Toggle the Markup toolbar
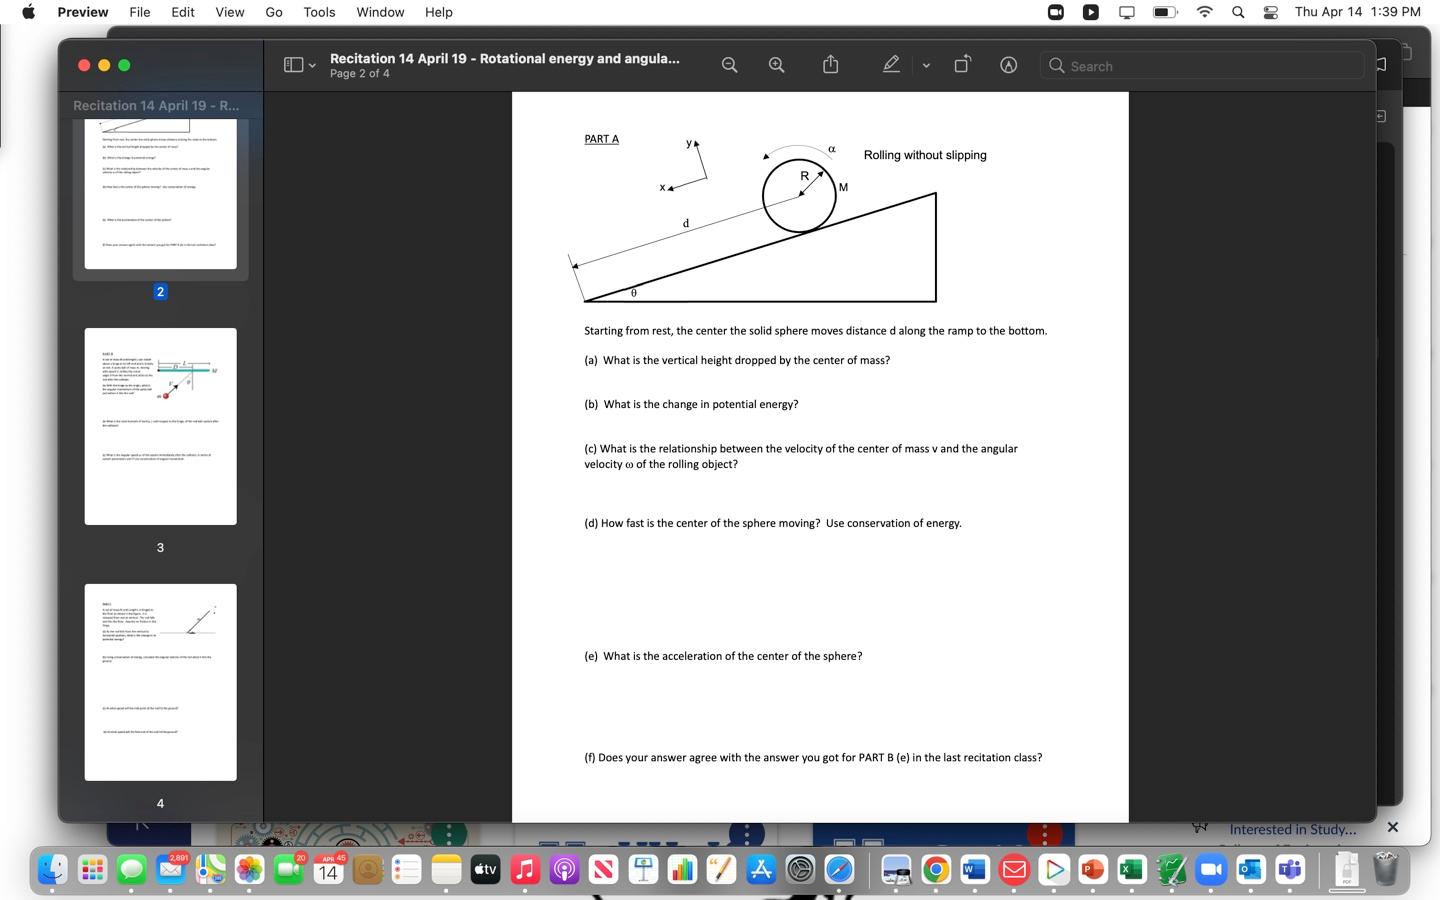Viewport: 1440px width, 900px height. click(890, 65)
